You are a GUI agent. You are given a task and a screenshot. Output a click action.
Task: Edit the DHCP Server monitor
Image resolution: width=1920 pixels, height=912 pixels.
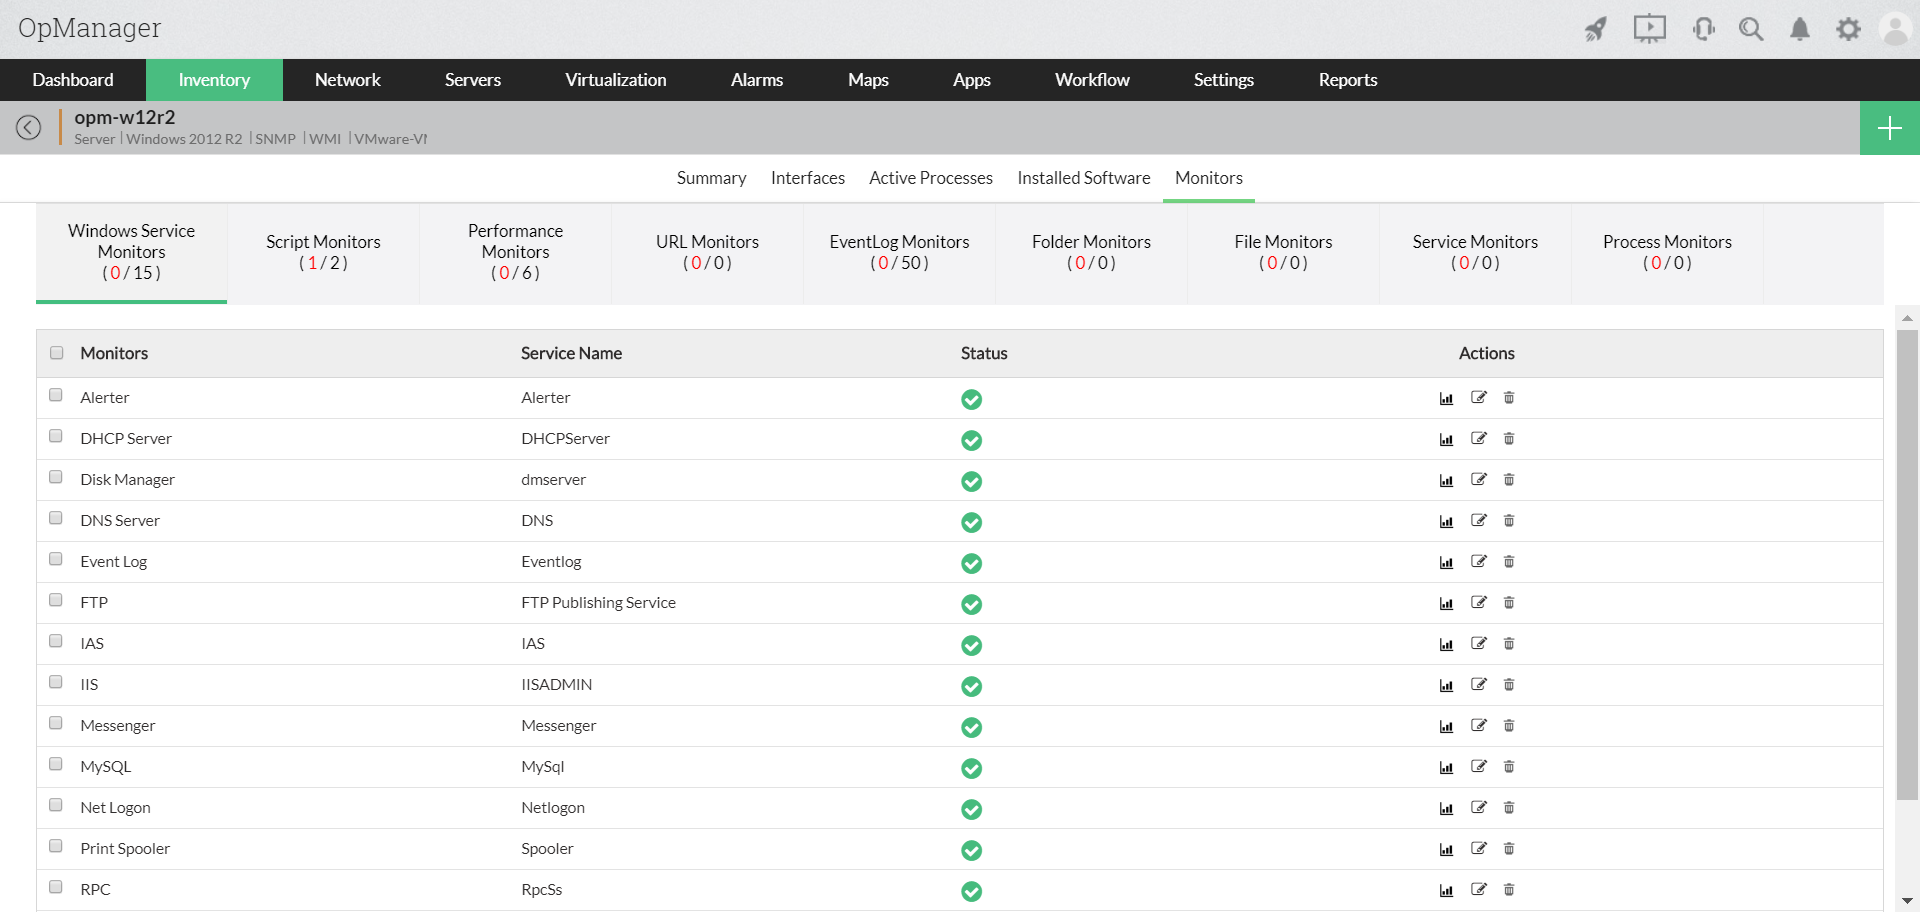coord(1478,438)
